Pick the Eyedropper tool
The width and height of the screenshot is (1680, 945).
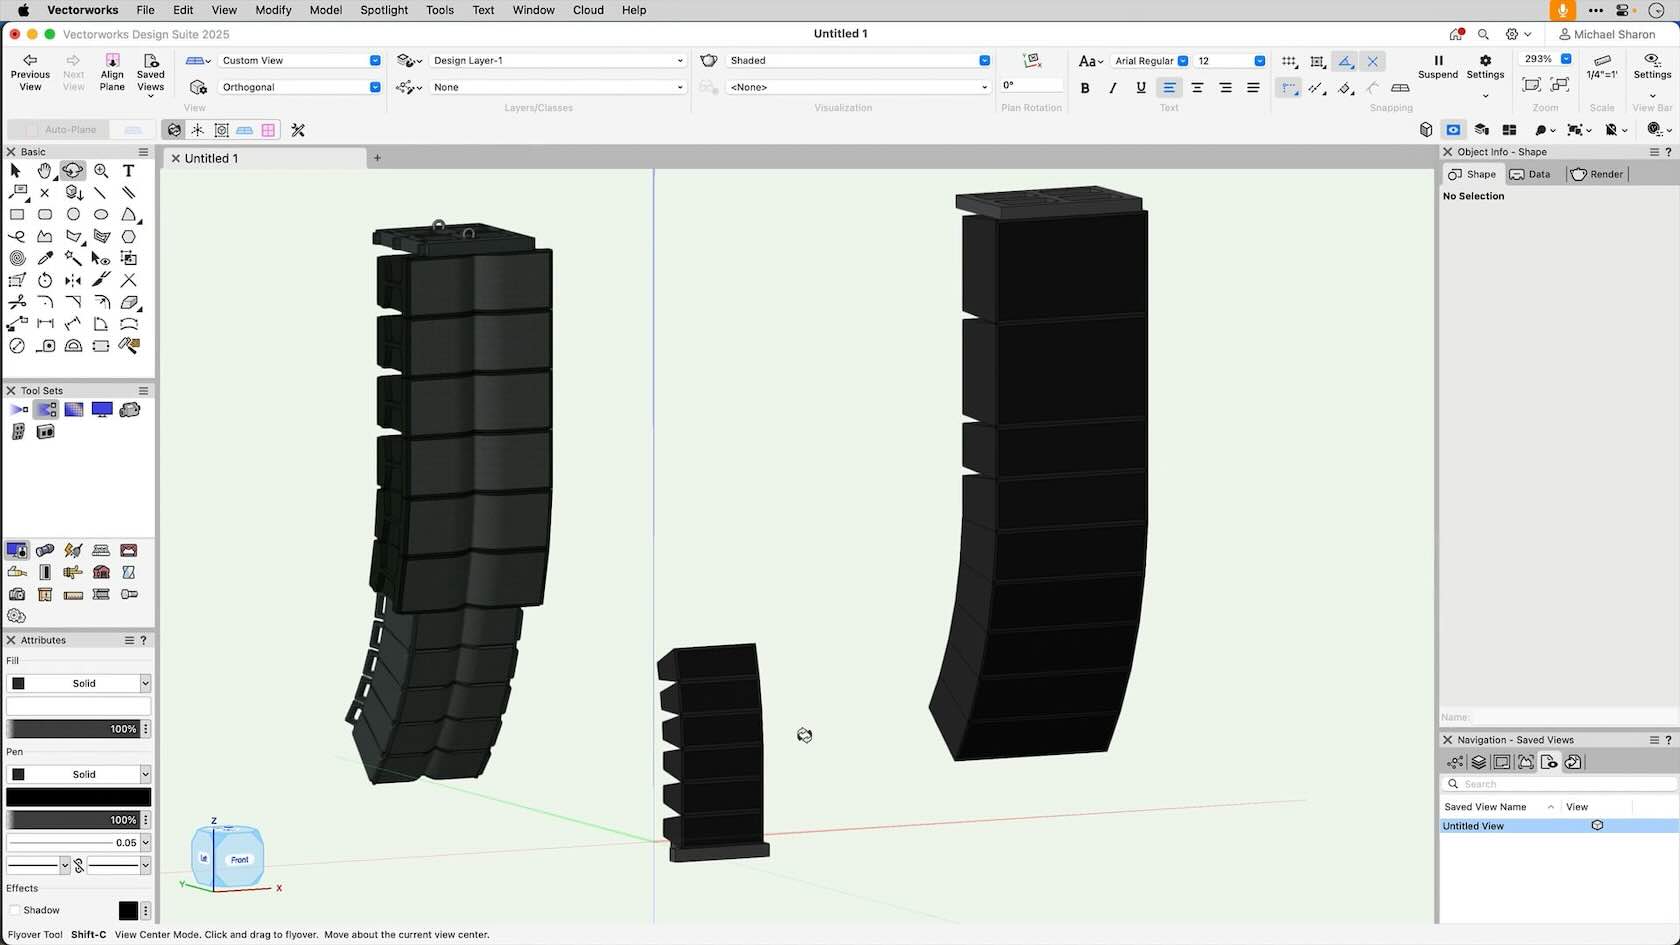click(x=45, y=258)
